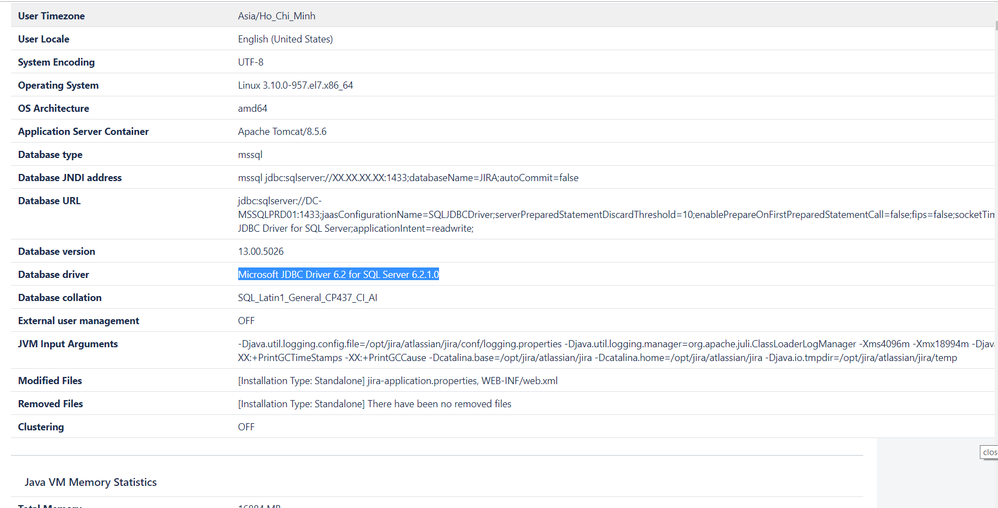
Task: Click the There have been no removed files text
Action: [439, 404]
